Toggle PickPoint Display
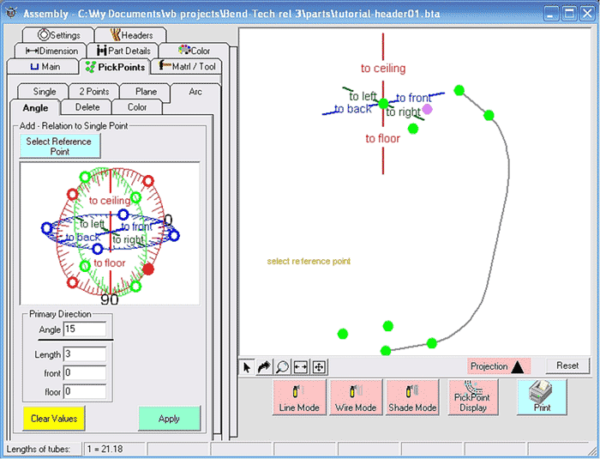Image resolution: width=600 pixels, height=459 pixels. tap(471, 397)
